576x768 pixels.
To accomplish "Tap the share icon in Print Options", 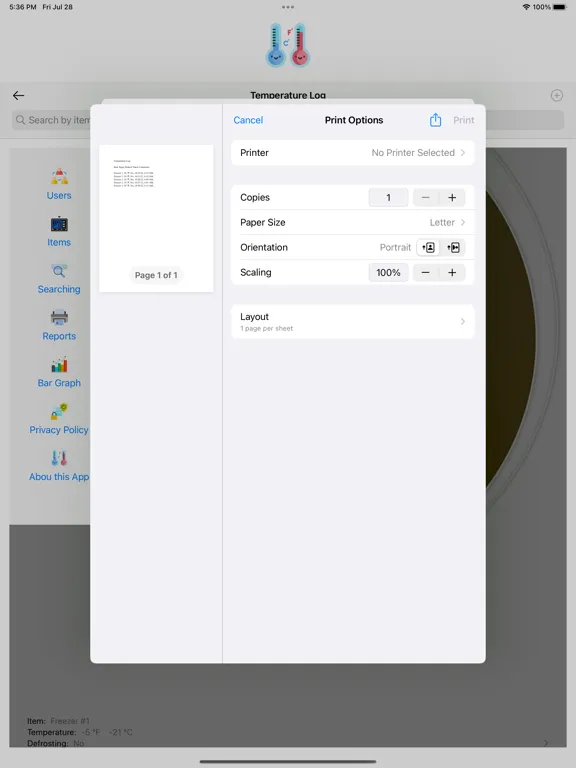I will (x=435, y=120).
